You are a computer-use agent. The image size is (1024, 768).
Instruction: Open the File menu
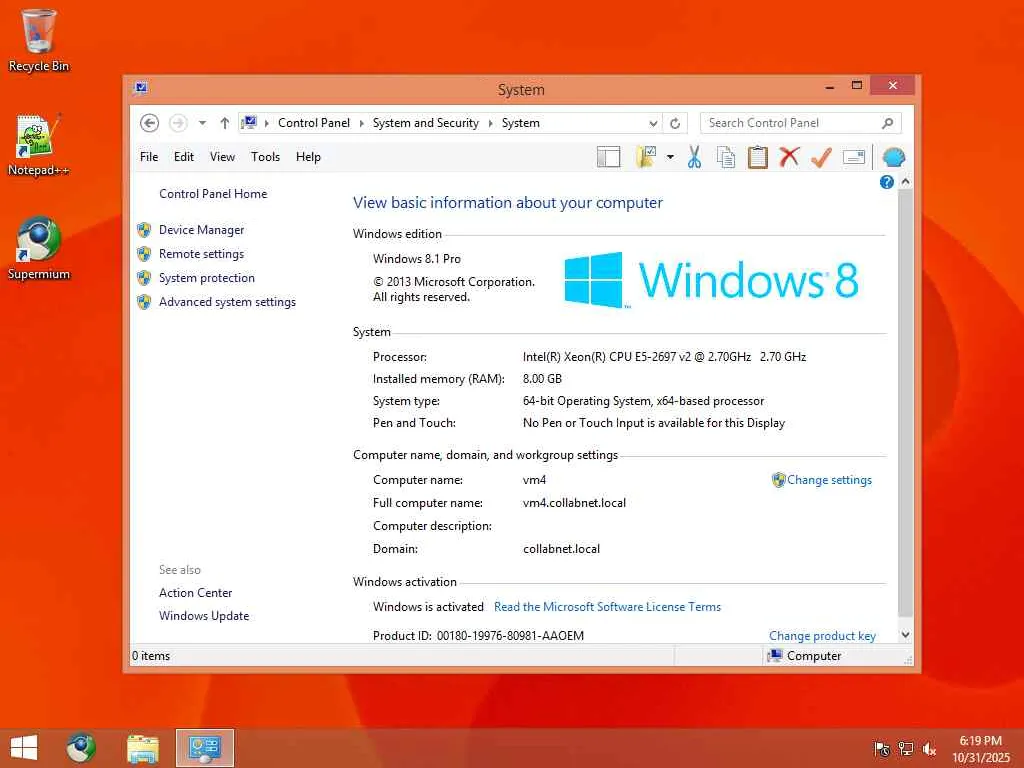pos(149,157)
